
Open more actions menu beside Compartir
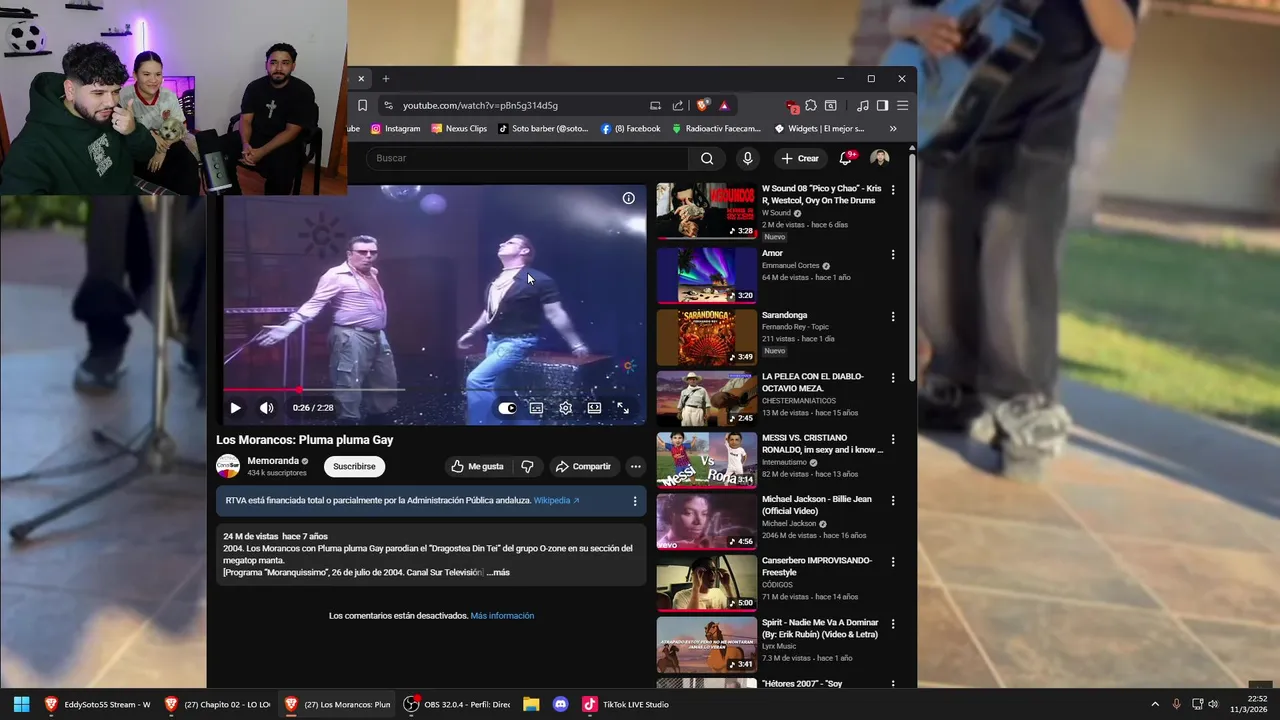coord(635,466)
